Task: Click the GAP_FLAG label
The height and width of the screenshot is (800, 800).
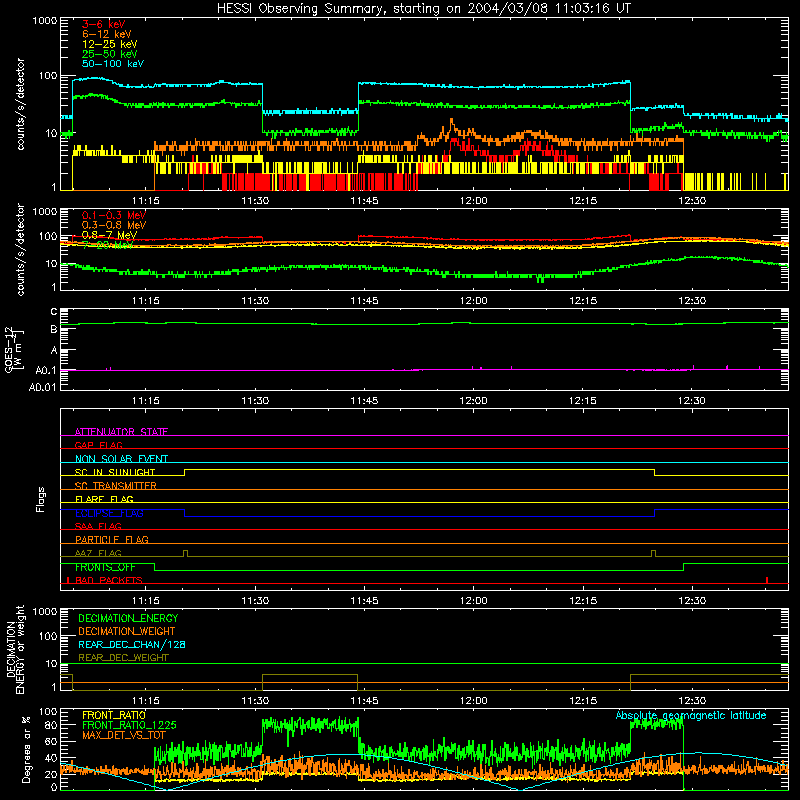Action: pos(98,445)
